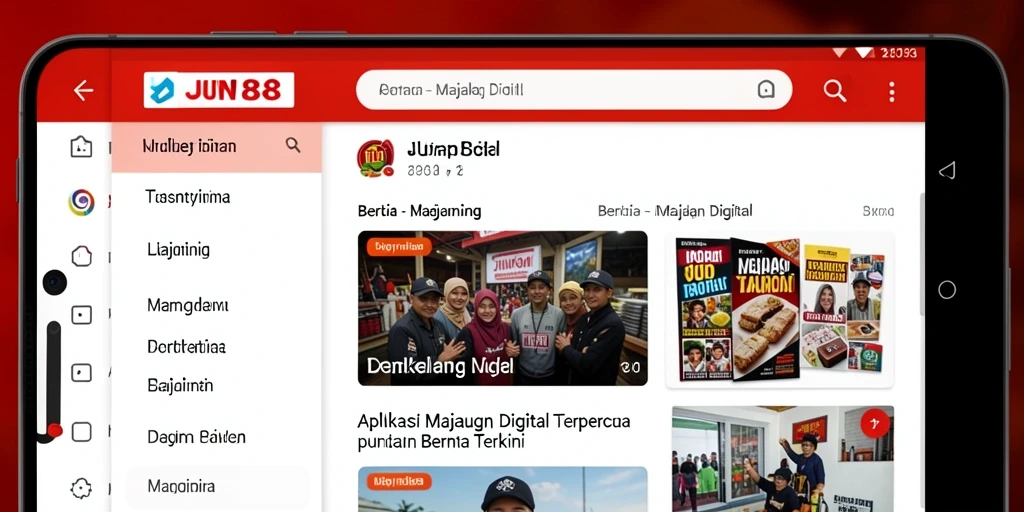Open the Tasntyinma menu entry
This screenshot has width=1024, height=512.
(187, 197)
